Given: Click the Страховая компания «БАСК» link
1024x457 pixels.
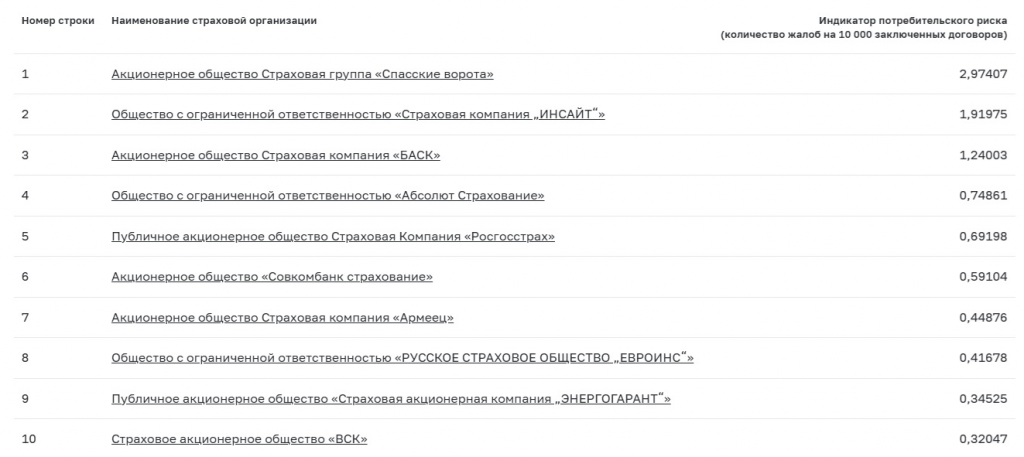Looking at the screenshot, I should 276,155.
